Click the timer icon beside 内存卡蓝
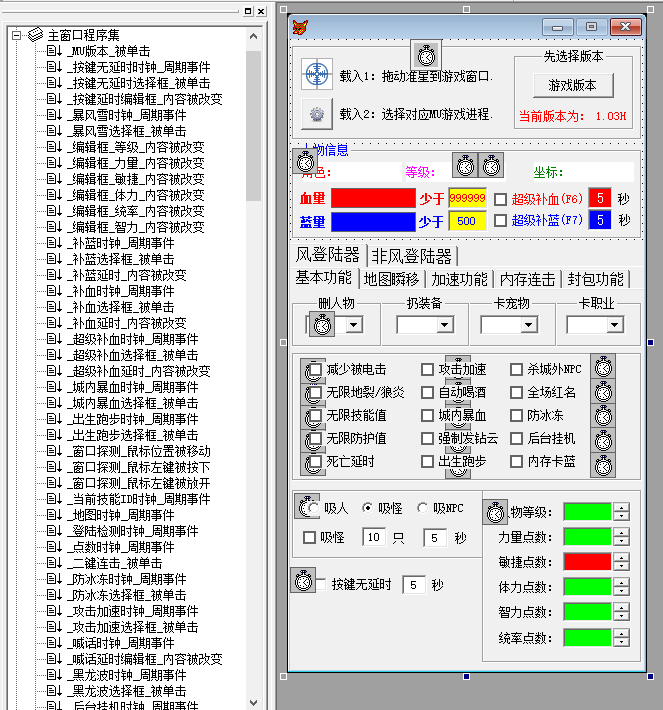This screenshot has height=710, width=663. (603, 463)
